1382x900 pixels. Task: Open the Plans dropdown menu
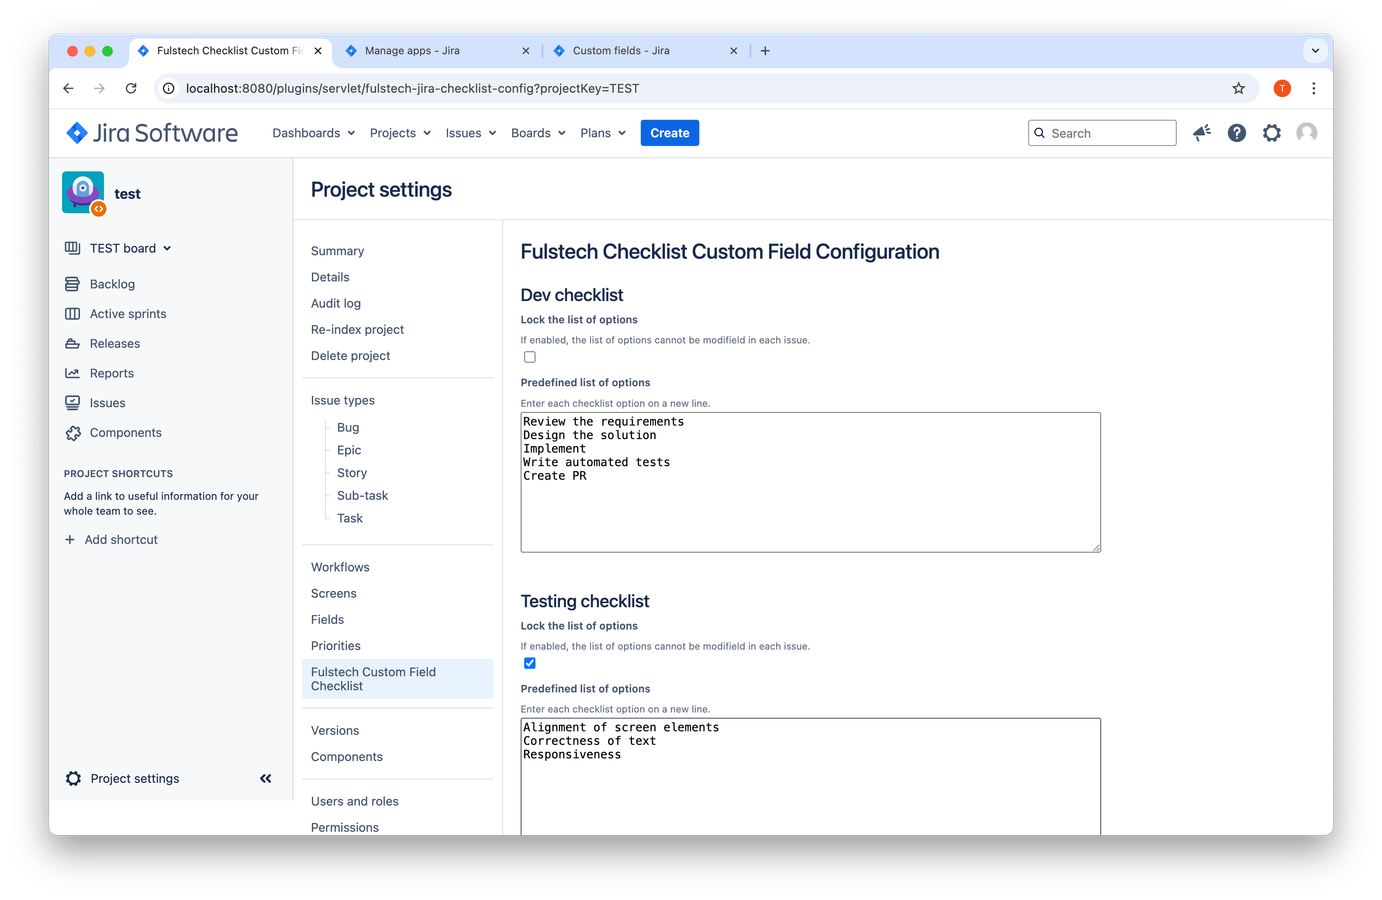tap(603, 133)
